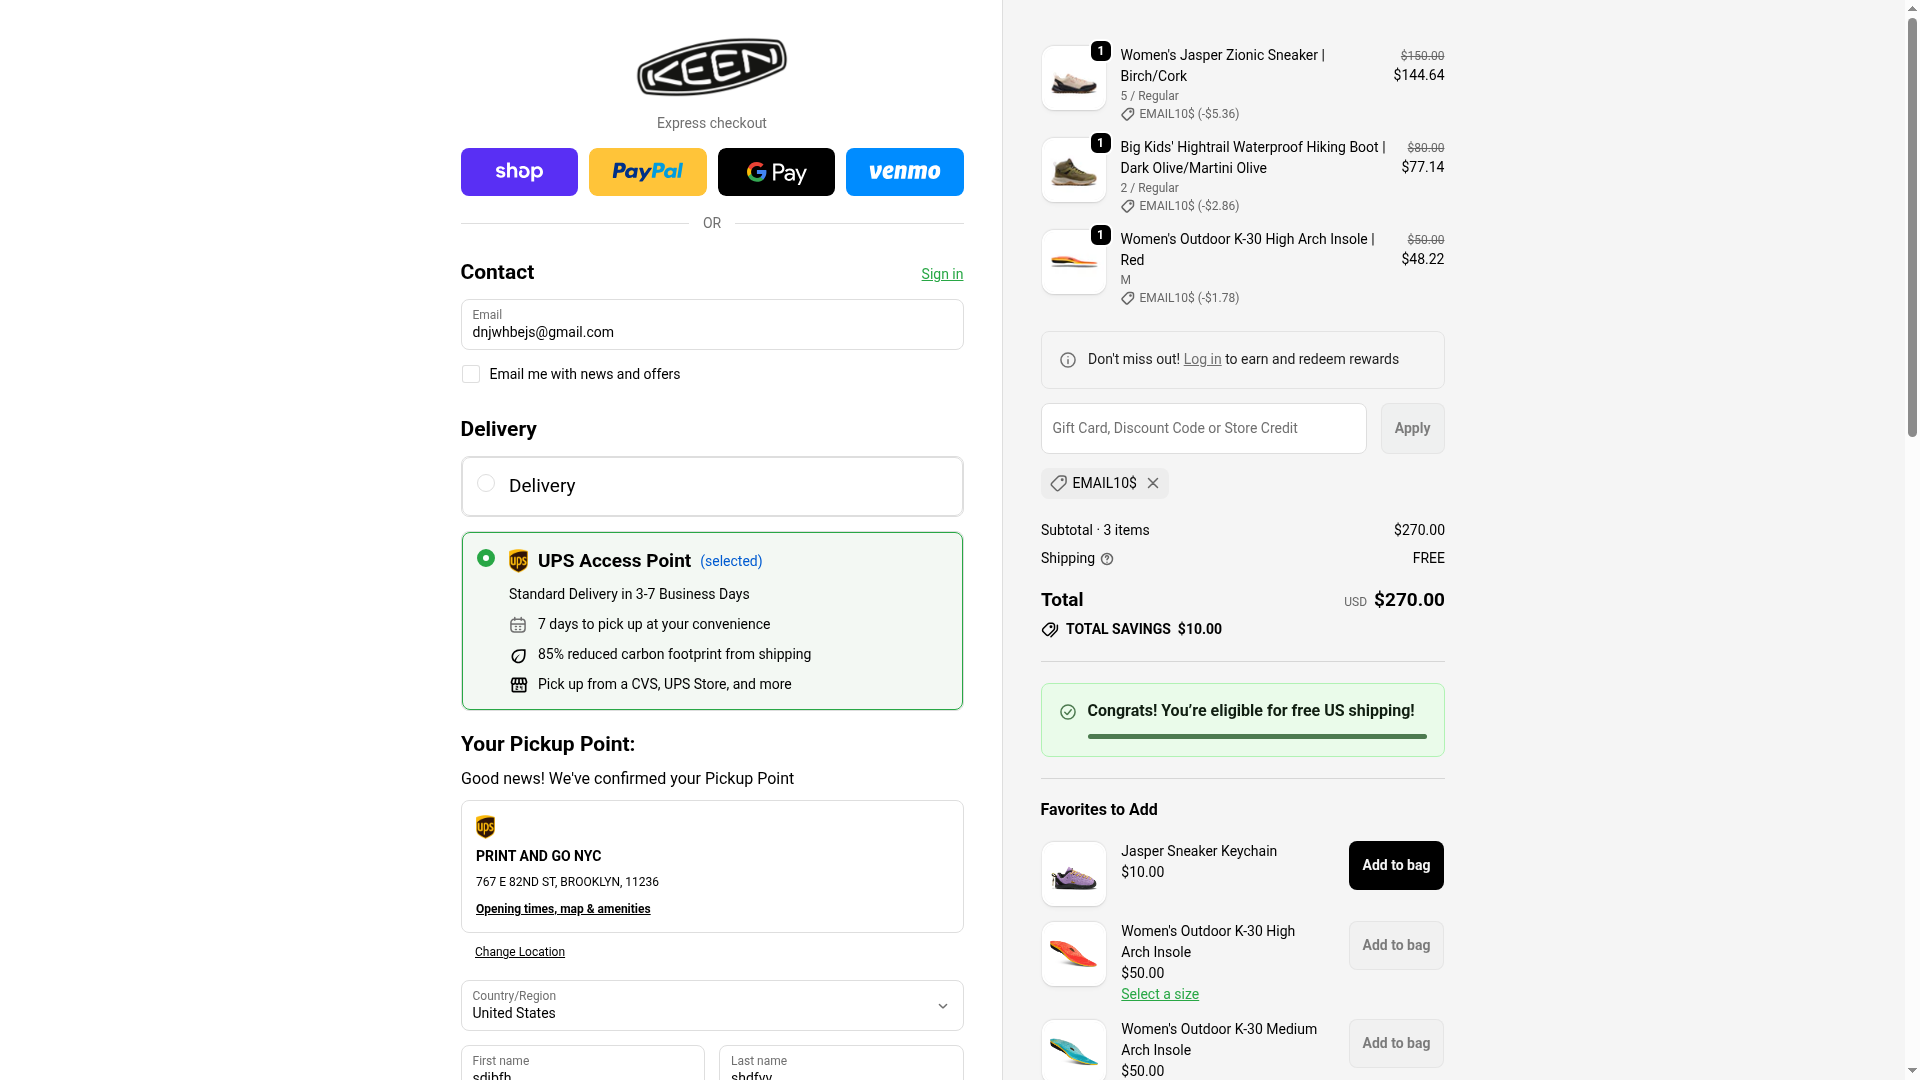Choose PayPal express checkout

647,172
